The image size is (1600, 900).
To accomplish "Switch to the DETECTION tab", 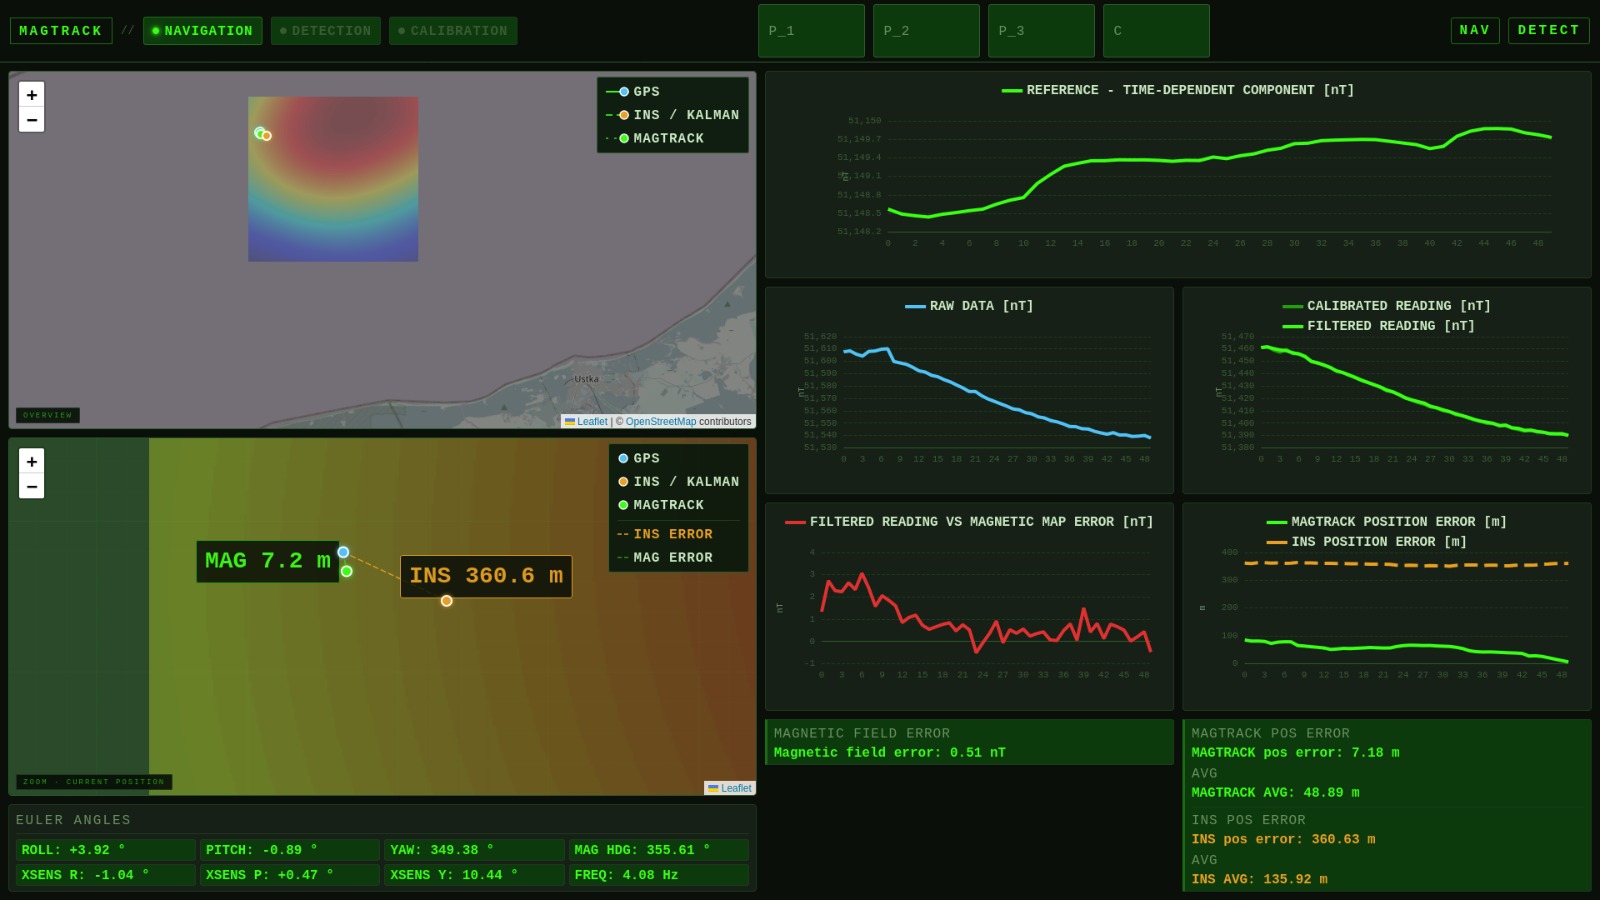I will 326,31.
